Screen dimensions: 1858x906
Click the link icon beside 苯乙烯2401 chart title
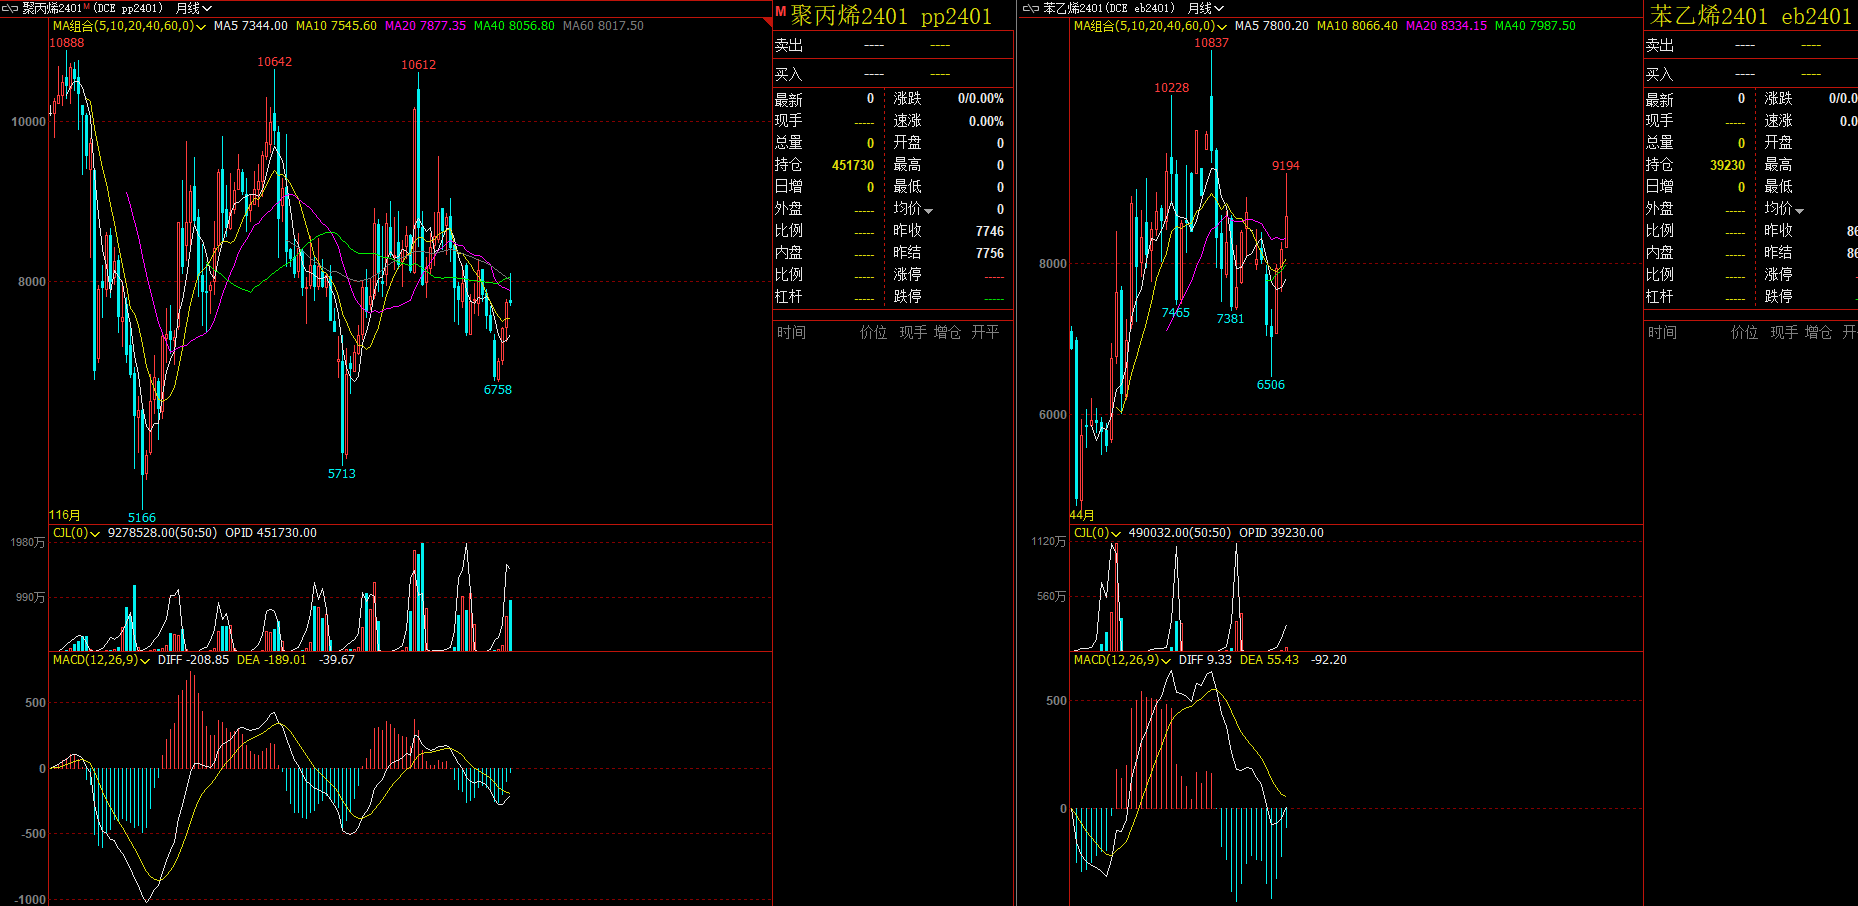tap(1030, 8)
